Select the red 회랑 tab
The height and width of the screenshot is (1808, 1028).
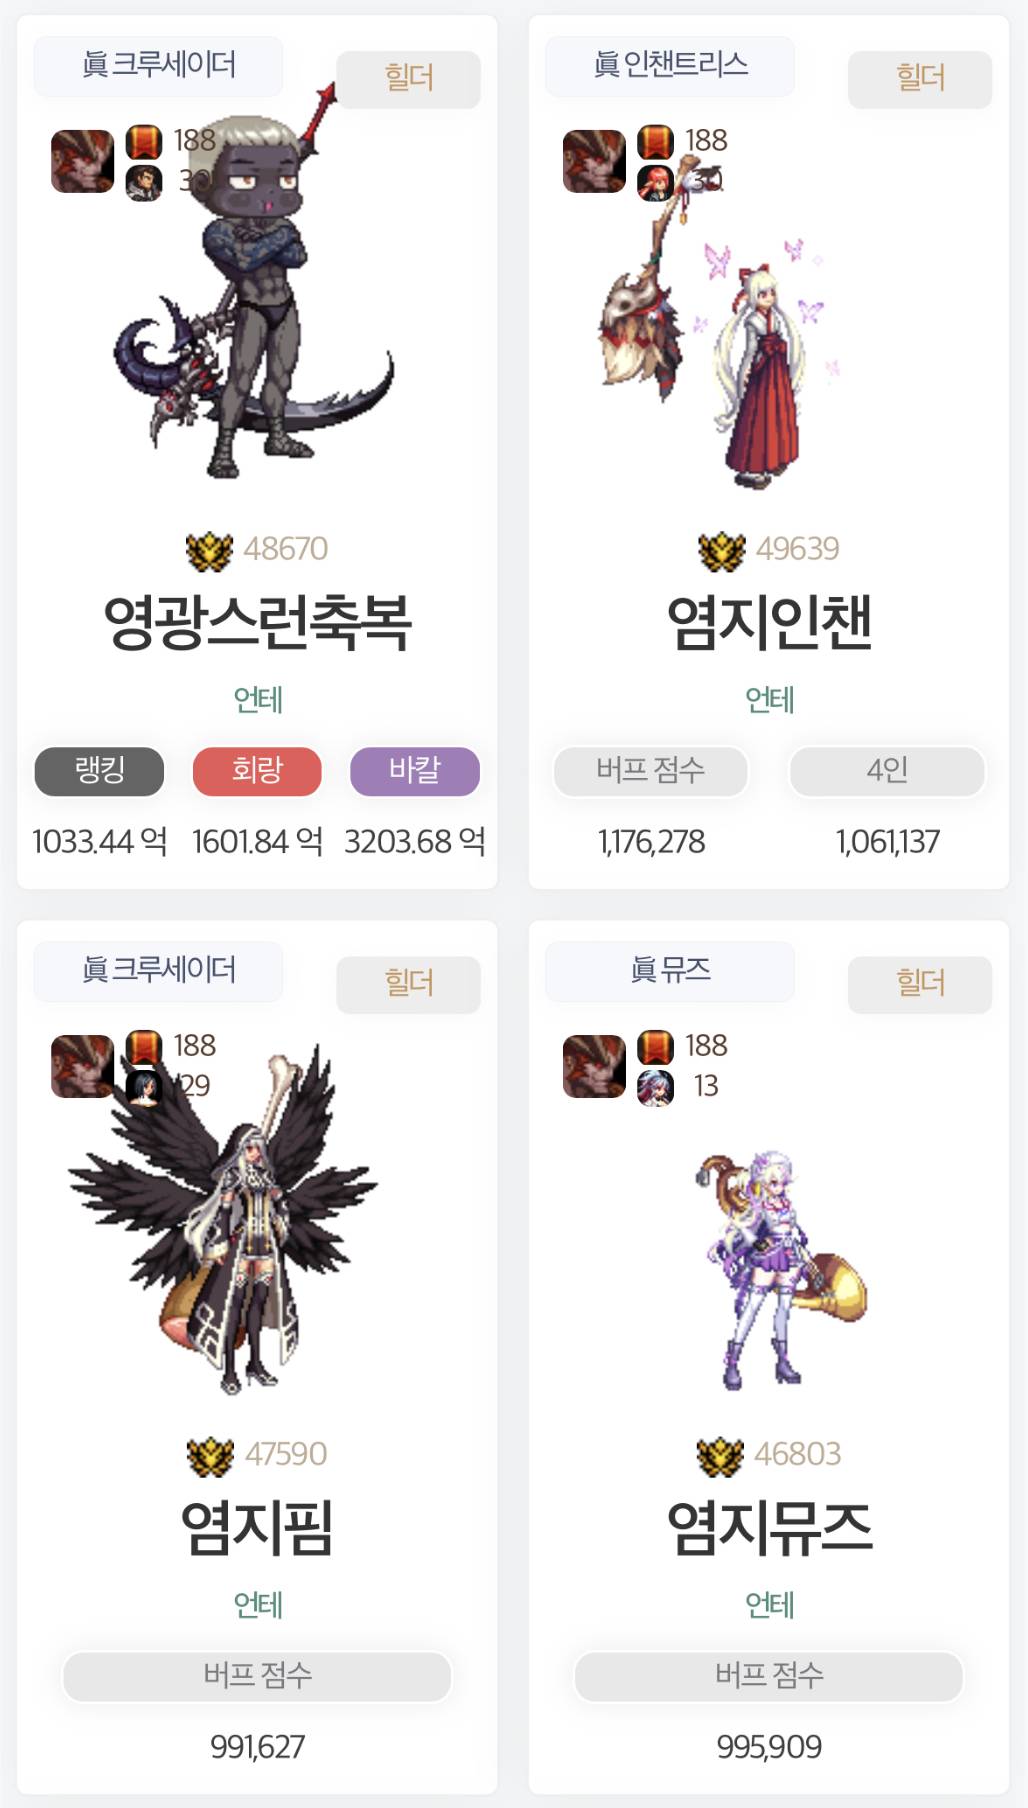257,771
